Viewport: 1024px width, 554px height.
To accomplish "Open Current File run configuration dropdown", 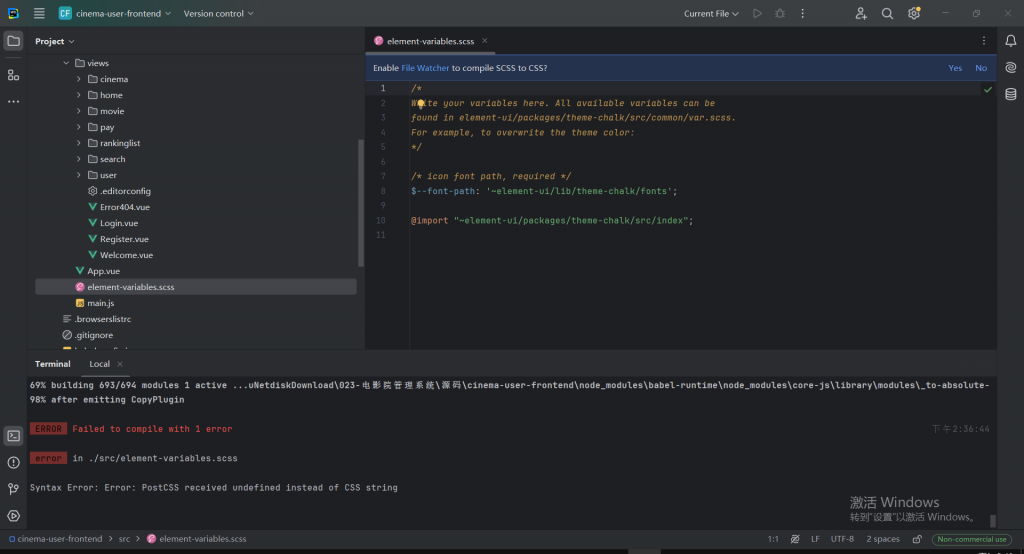I will [711, 13].
